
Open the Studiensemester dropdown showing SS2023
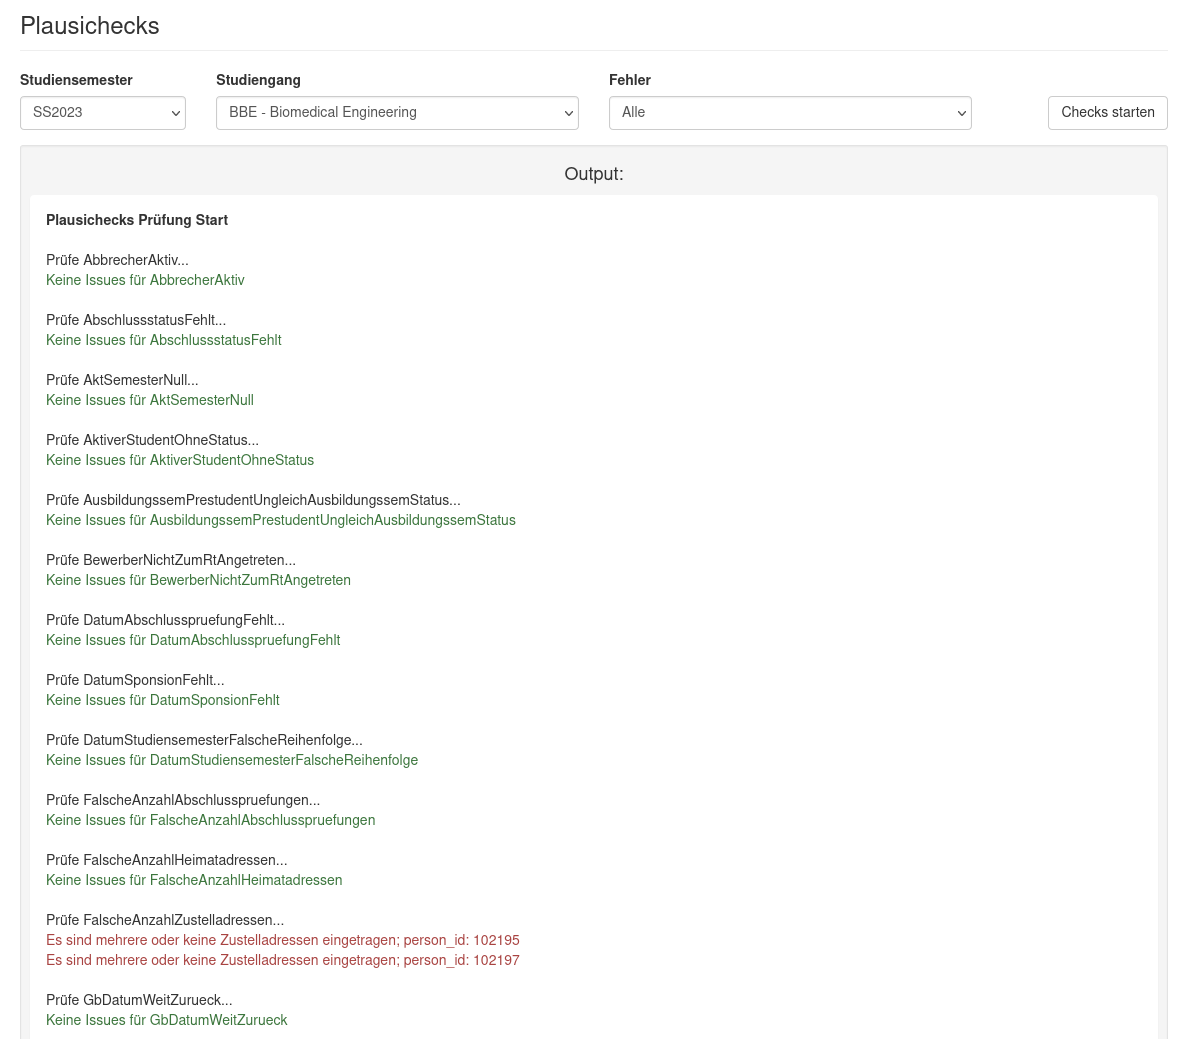point(103,113)
